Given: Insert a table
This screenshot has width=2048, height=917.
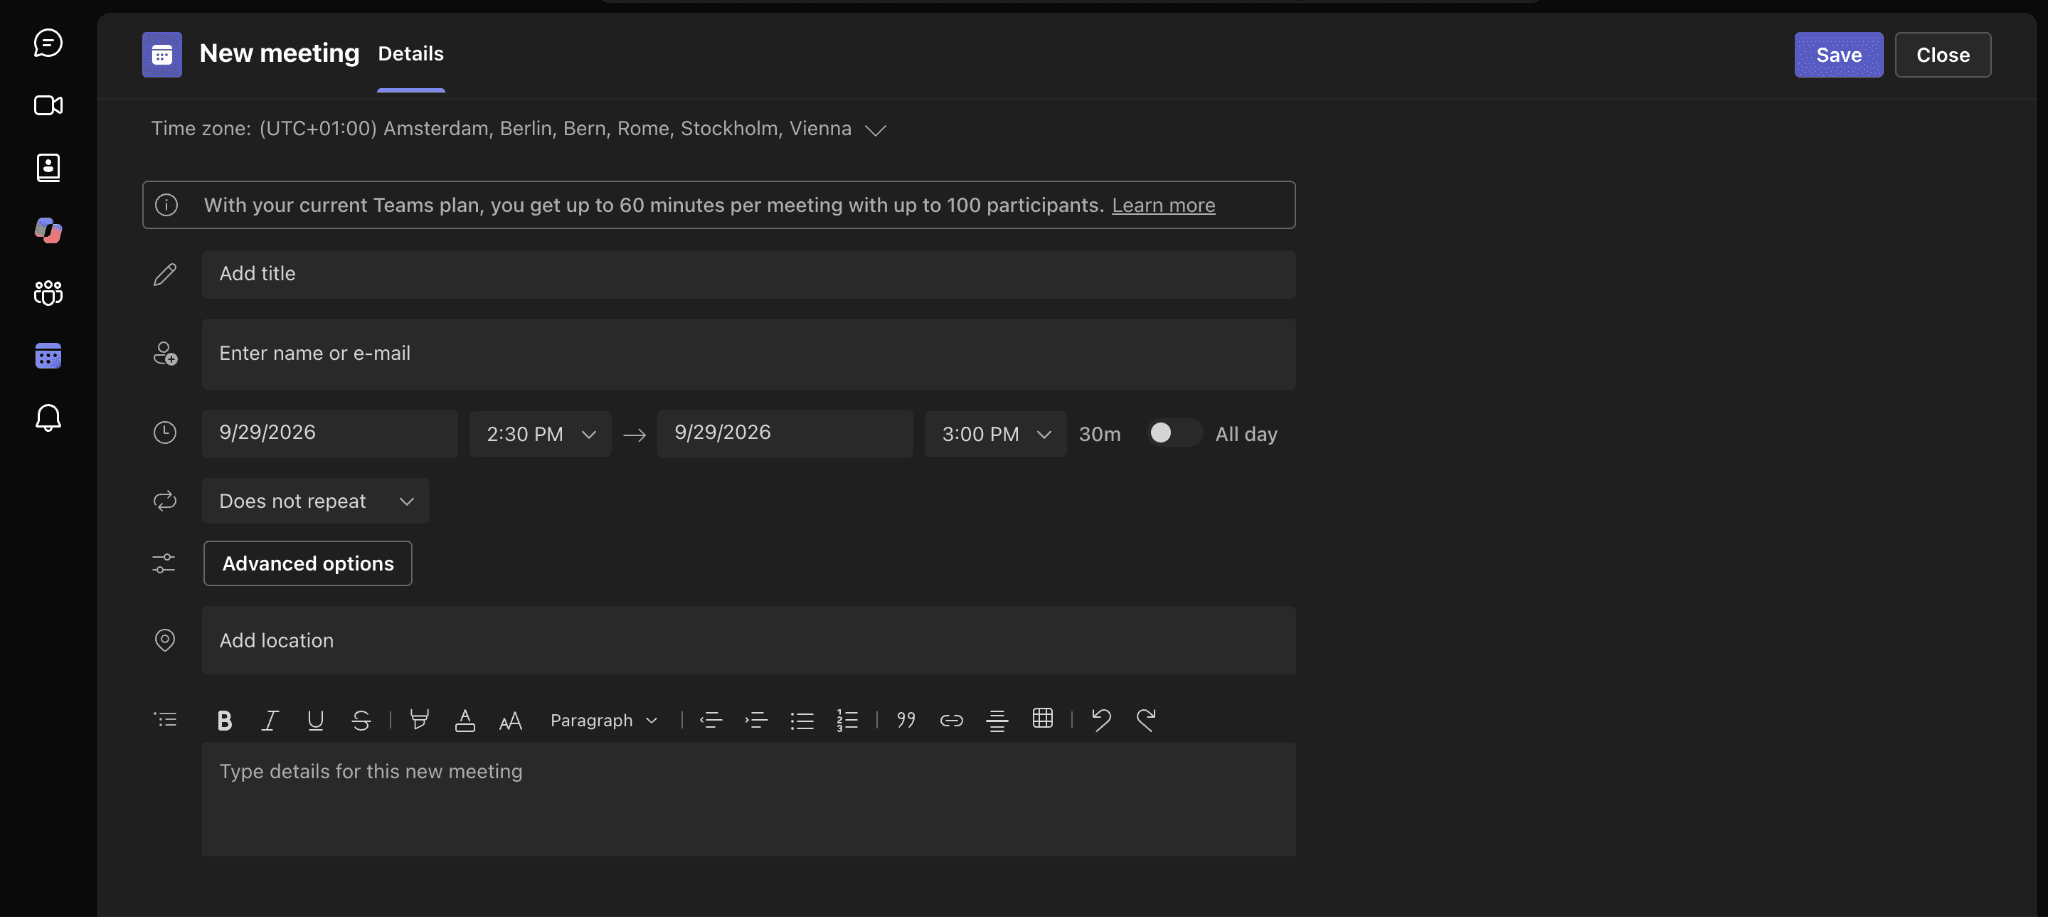Looking at the screenshot, I should click(1043, 718).
